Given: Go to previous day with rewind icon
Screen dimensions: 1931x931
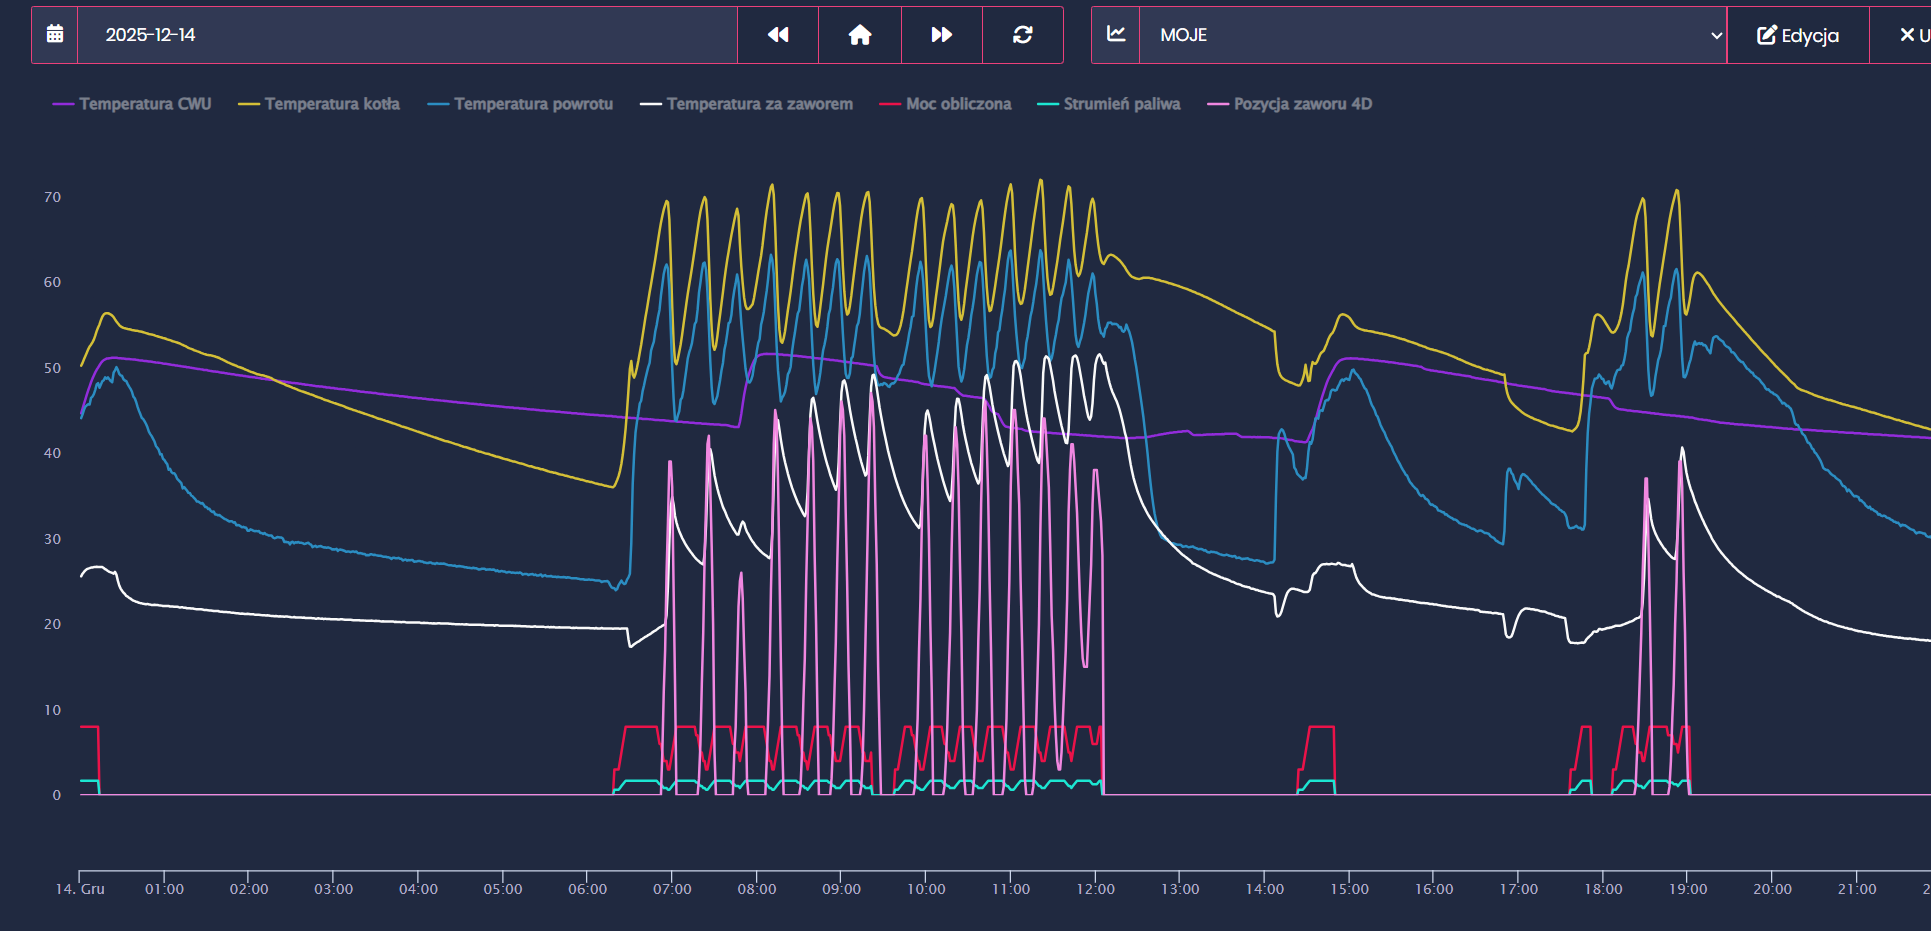Looking at the screenshot, I should click(778, 35).
